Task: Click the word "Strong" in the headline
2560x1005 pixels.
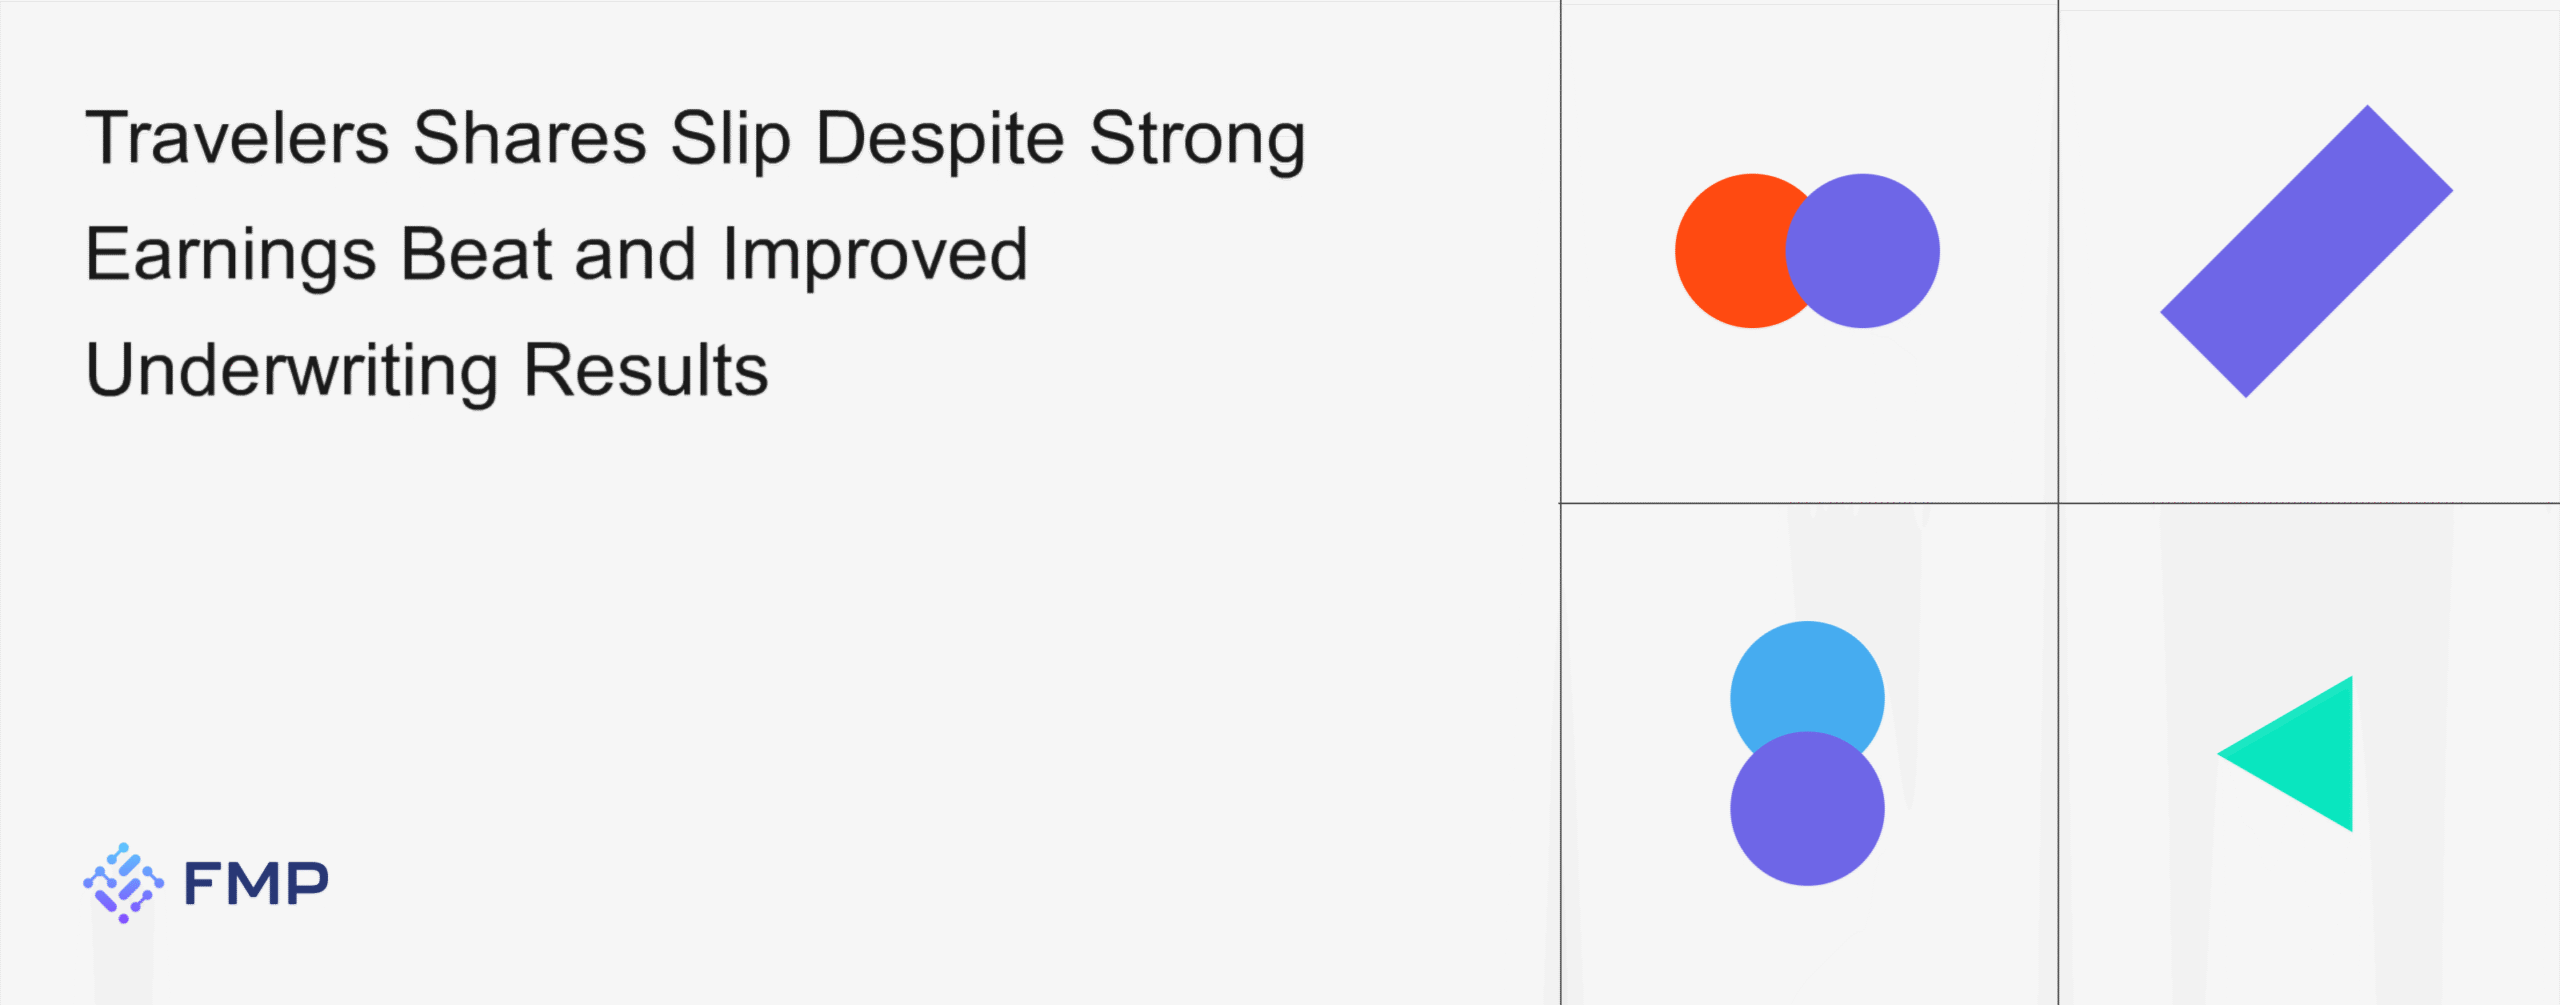Action: point(1197,140)
